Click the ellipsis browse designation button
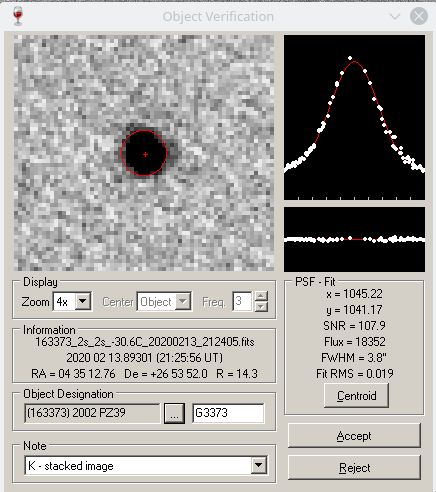This screenshot has height=492, width=436. [x=174, y=413]
